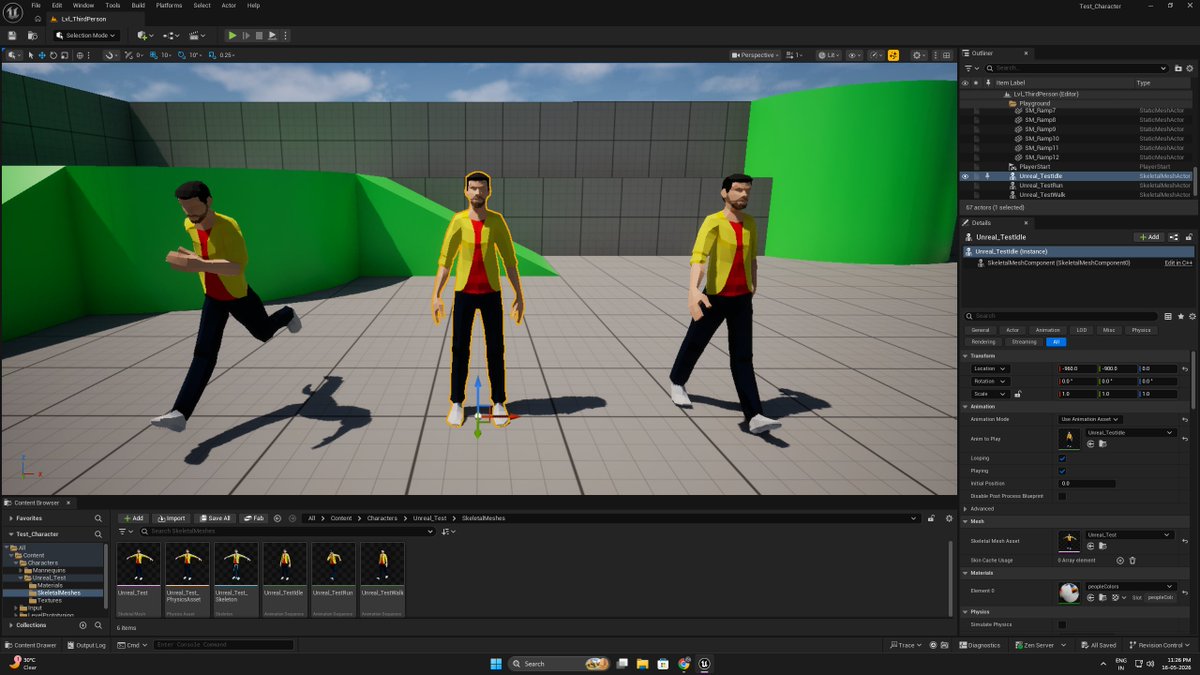The width and height of the screenshot is (1200, 675).
Task: Reset Anim to Play to default arrow
Action: tap(1184, 439)
